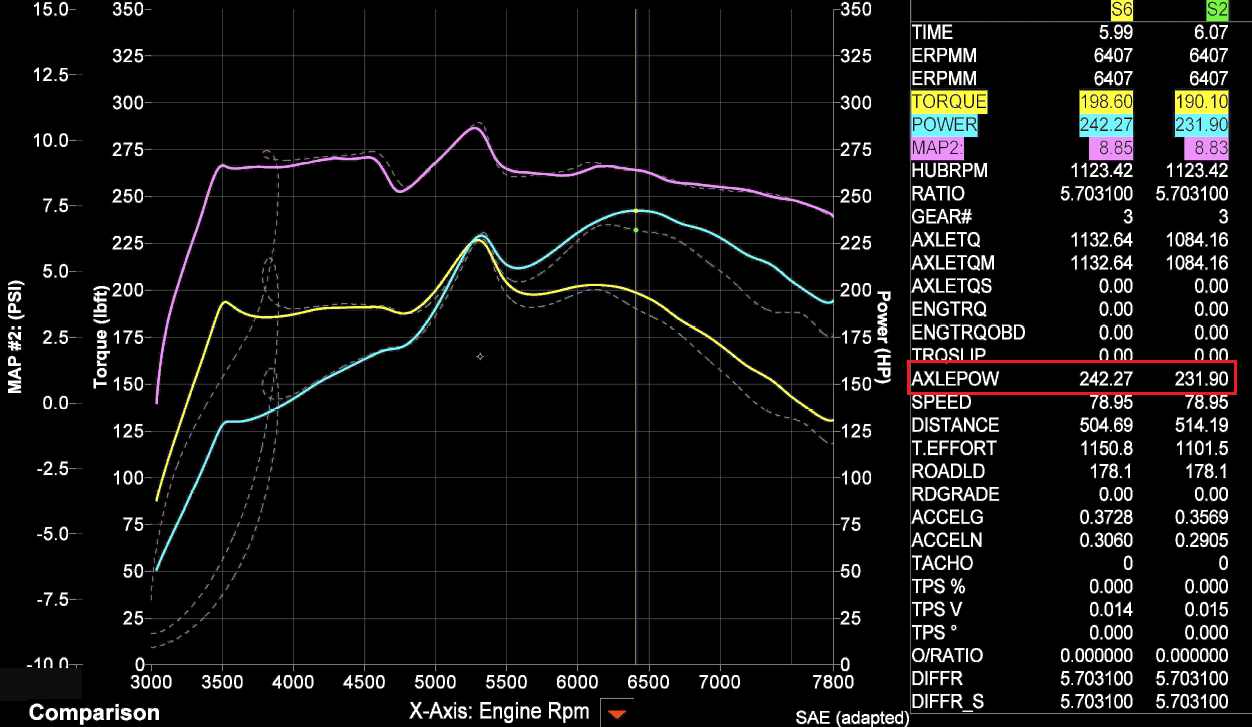Click the S6 TIME value 5.99
Image resolution: width=1252 pixels, height=727 pixels.
coord(1114,33)
